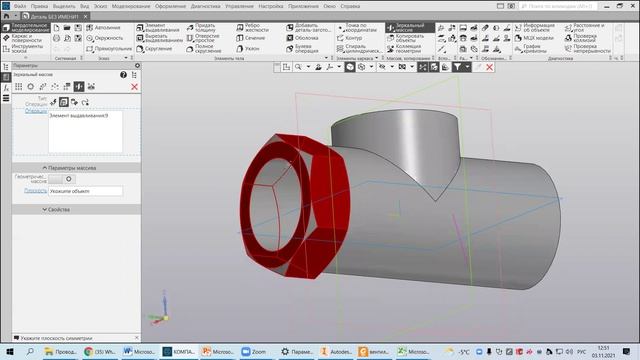The width and height of the screenshot is (640, 360).
Task: Open the Сечение section tool
Action: click(251, 38)
